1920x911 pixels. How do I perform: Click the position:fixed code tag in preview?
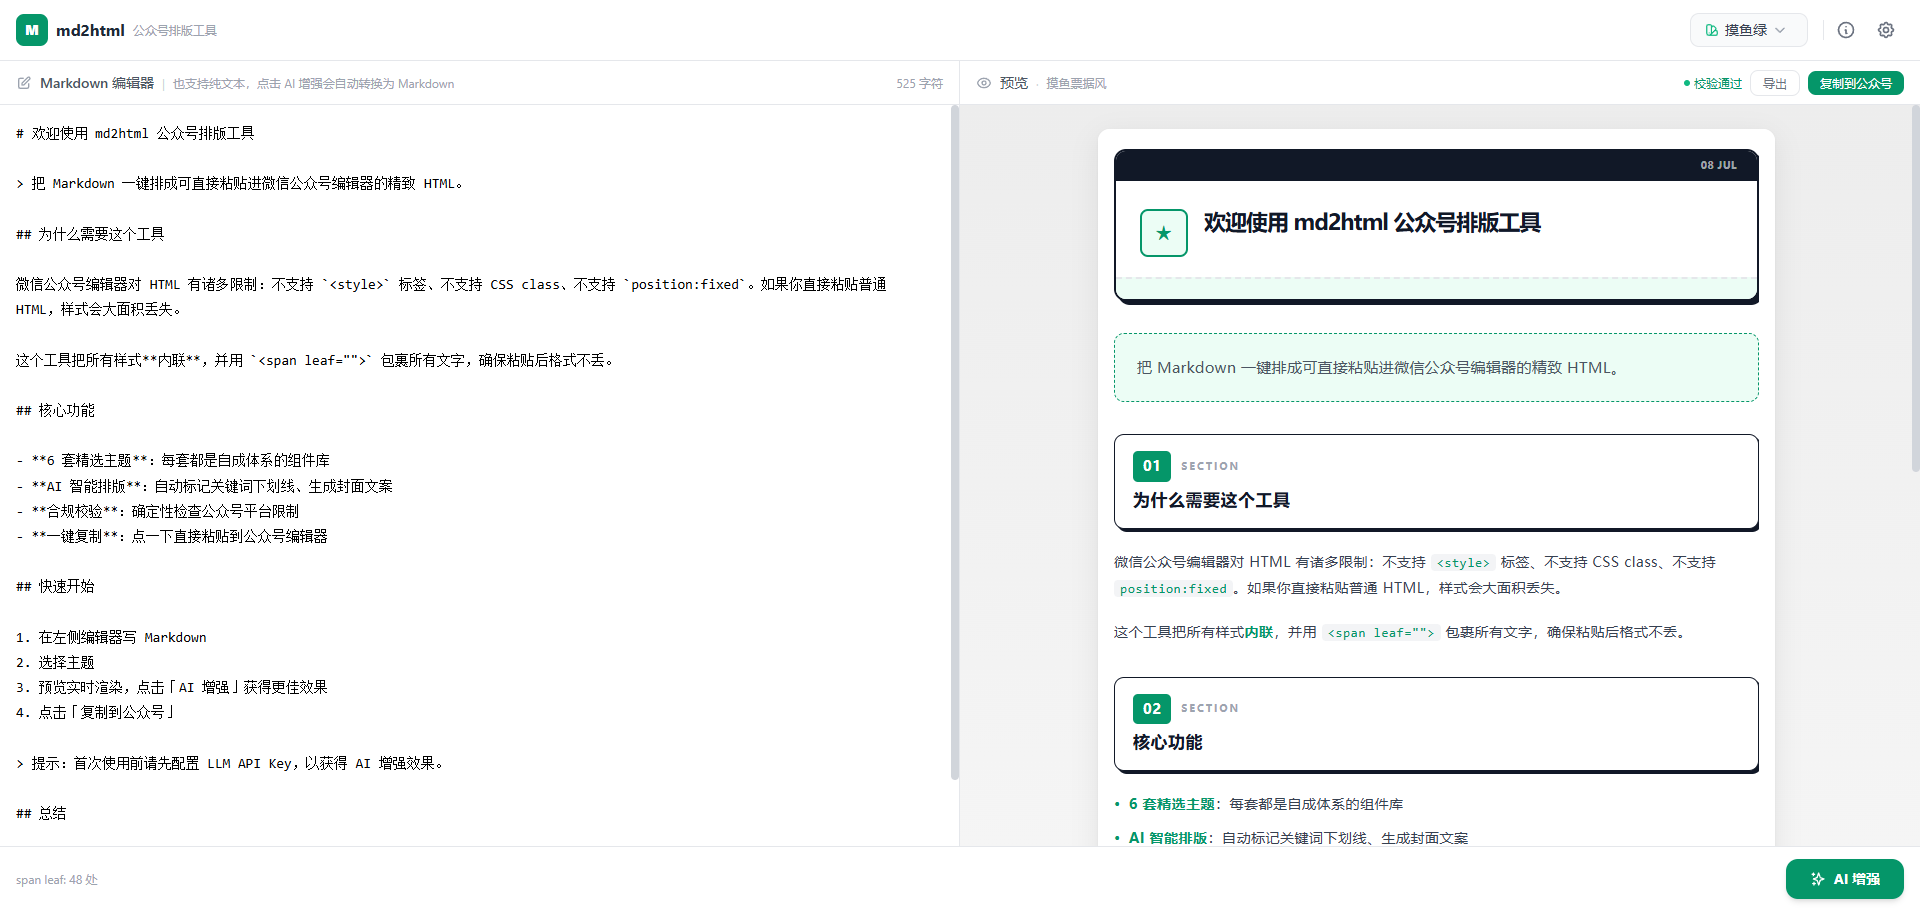pyautogui.click(x=1173, y=589)
